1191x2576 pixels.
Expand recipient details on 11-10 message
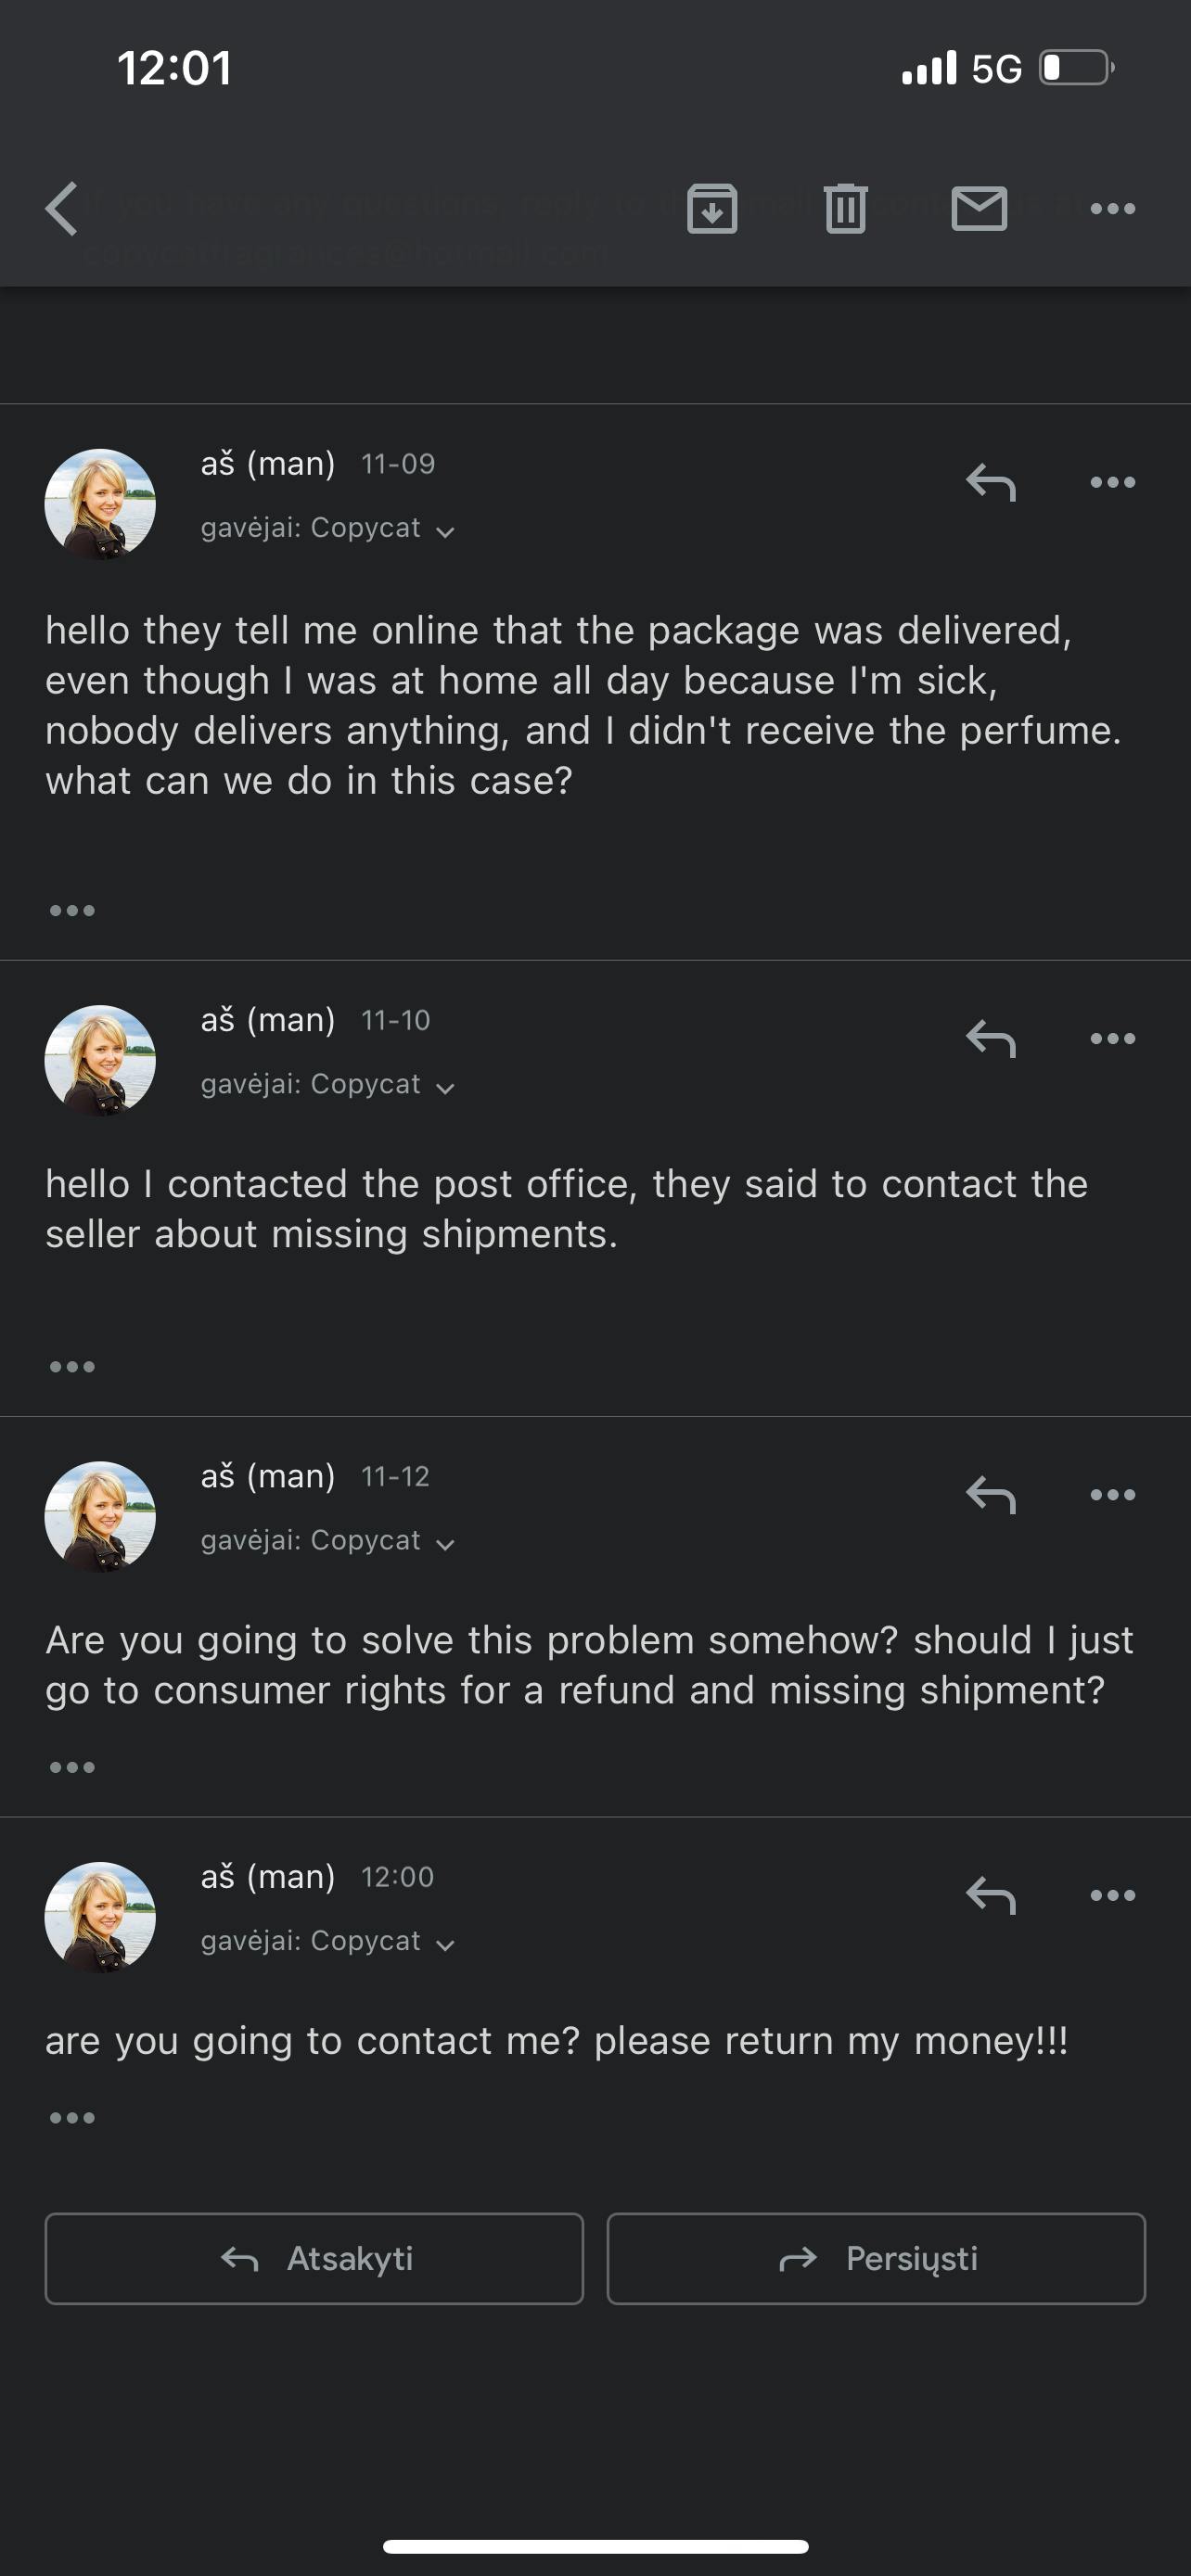click(446, 1087)
